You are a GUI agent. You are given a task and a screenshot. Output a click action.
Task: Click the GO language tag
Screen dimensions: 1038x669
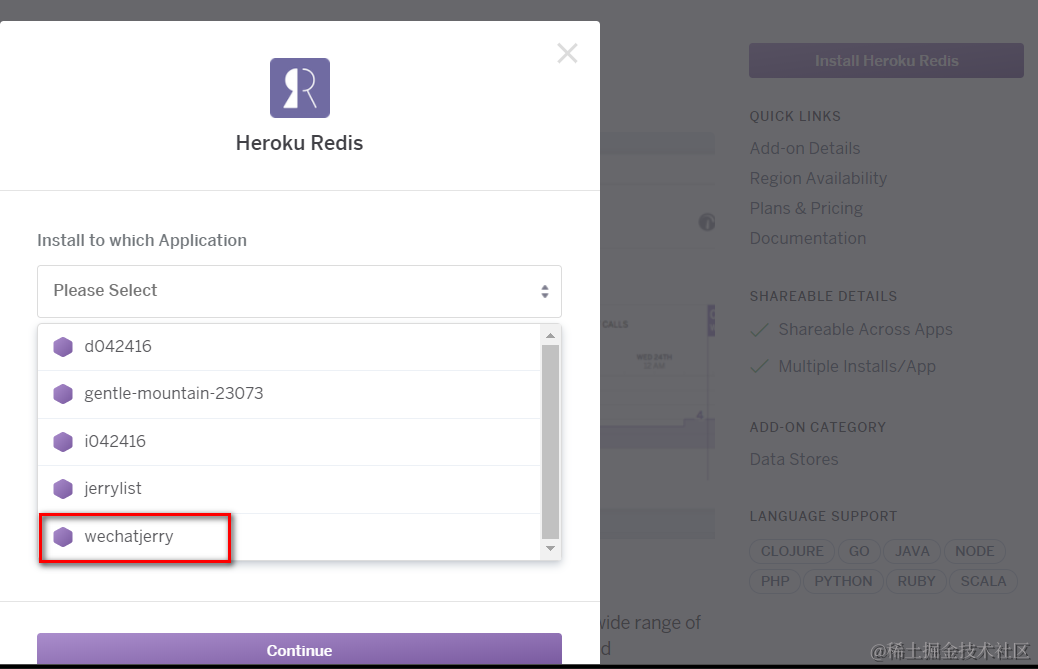click(x=859, y=551)
